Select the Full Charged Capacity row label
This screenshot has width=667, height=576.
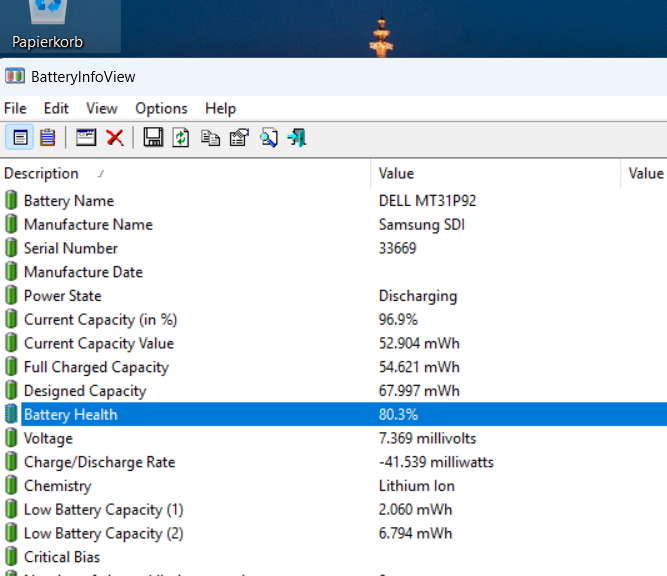click(96, 368)
